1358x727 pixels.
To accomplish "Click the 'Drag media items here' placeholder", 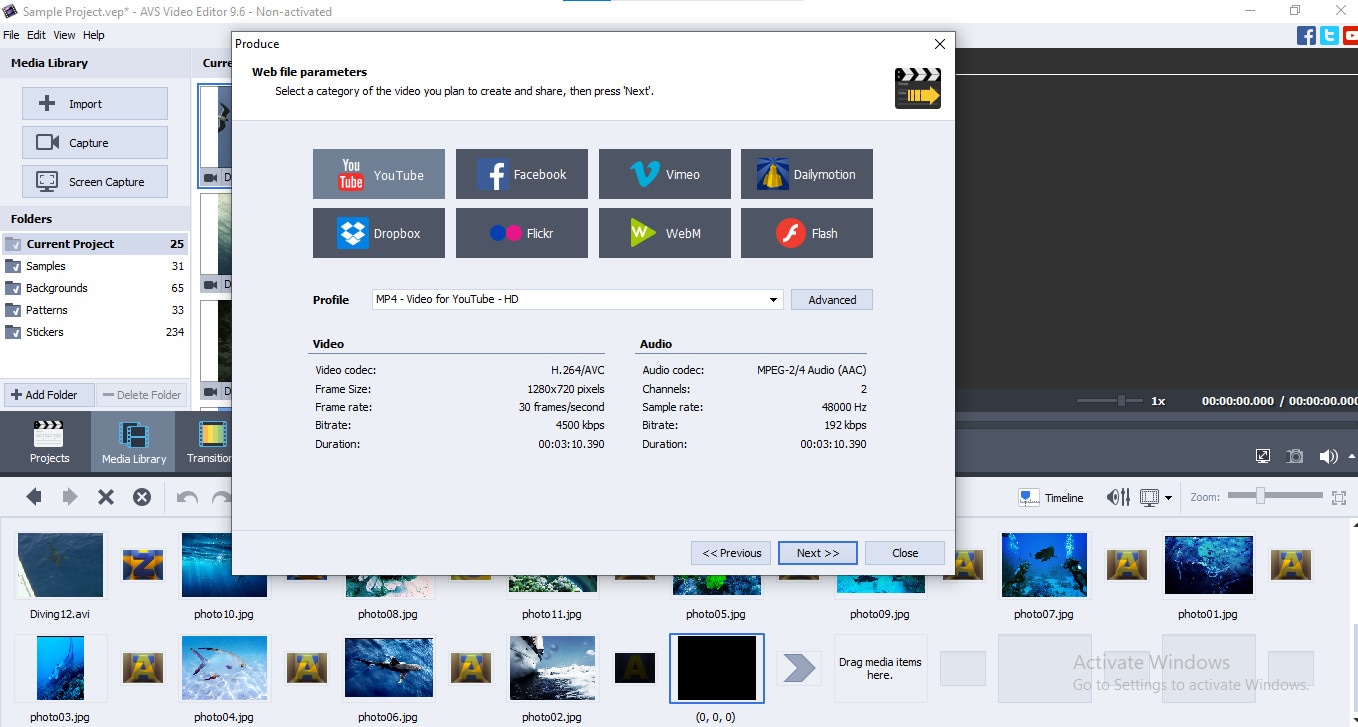I will pyautogui.click(x=880, y=668).
